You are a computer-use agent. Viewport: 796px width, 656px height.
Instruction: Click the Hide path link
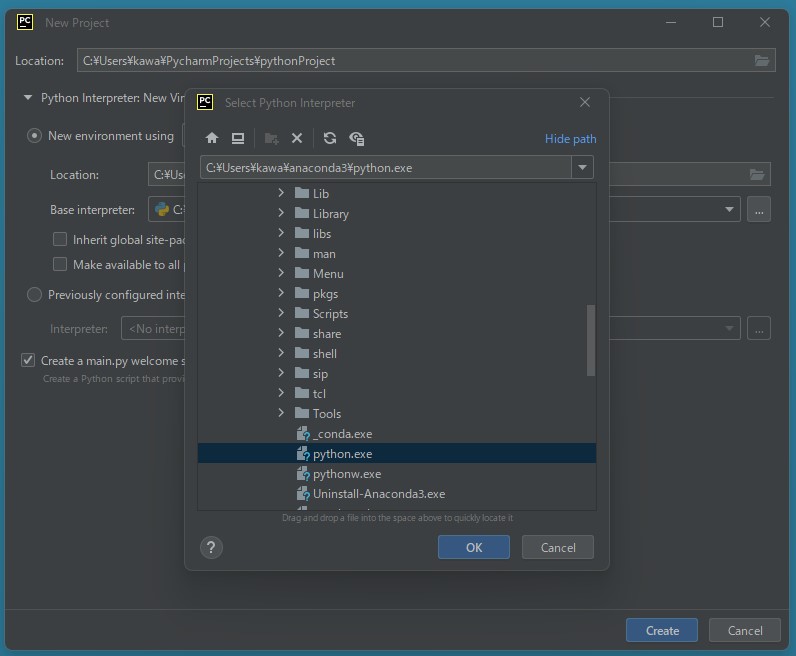click(x=571, y=139)
